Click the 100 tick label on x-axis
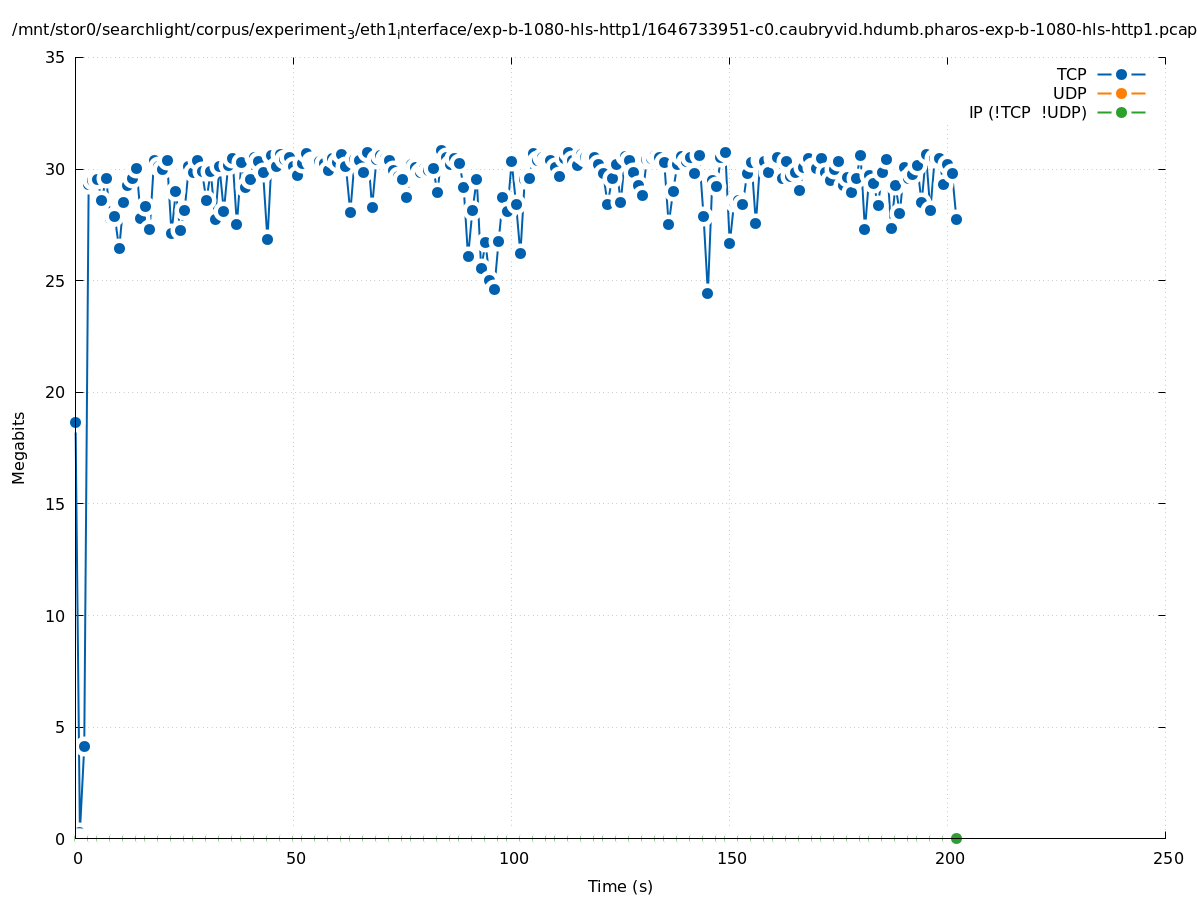 click(512, 858)
